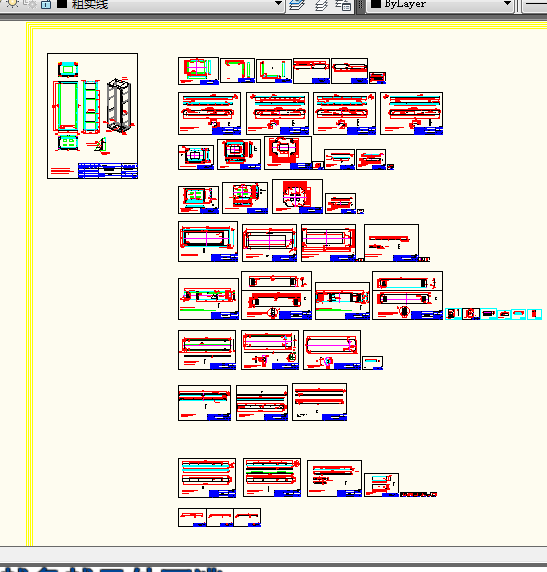The image size is (547, 572).
Task: Open the ByLayer color dropdown
Action: pos(507,4)
